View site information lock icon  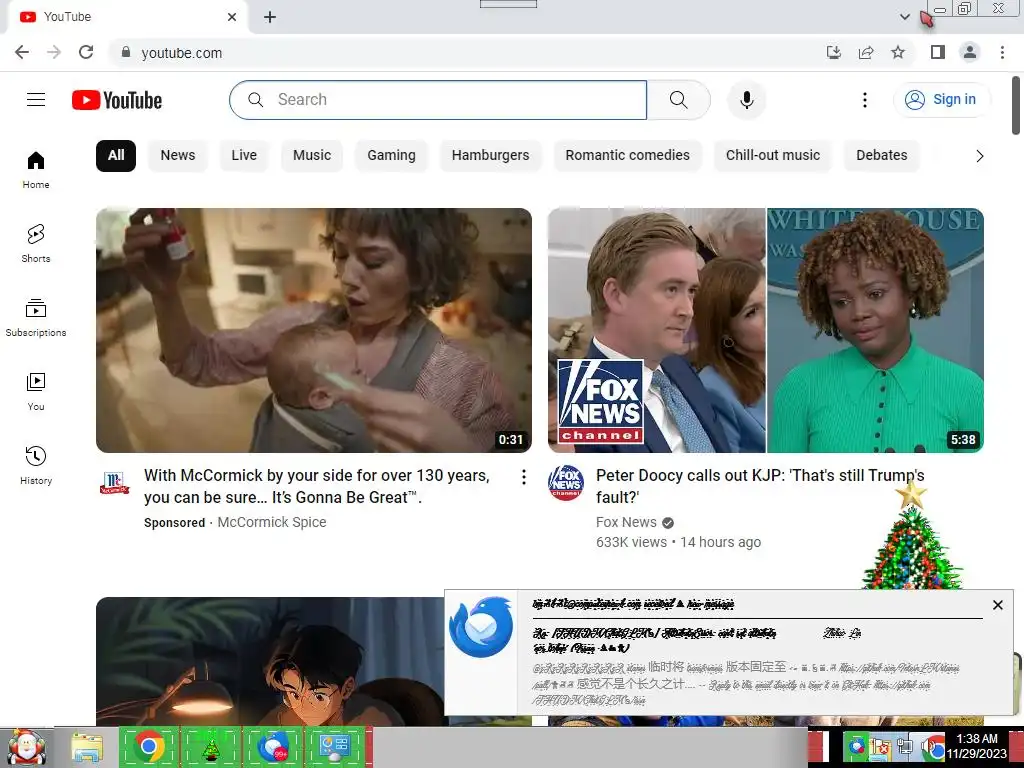click(126, 52)
